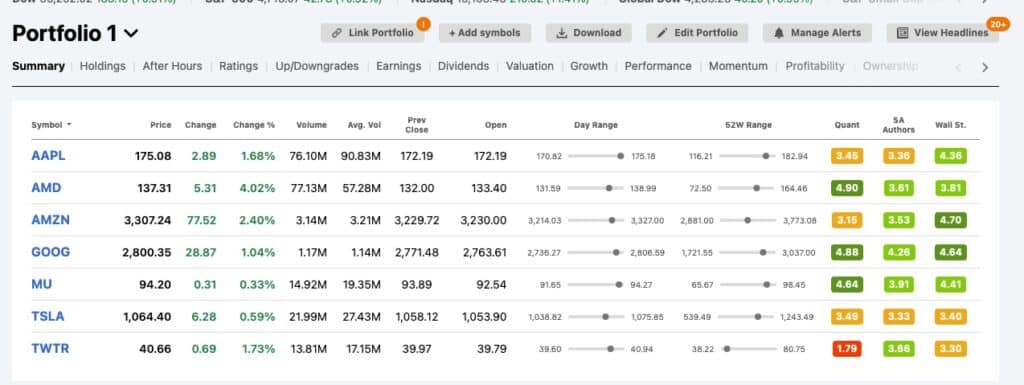Image resolution: width=1024 pixels, height=385 pixels.
Task: Click the TSLA Day Range slider
Action: tap(596, 316)
